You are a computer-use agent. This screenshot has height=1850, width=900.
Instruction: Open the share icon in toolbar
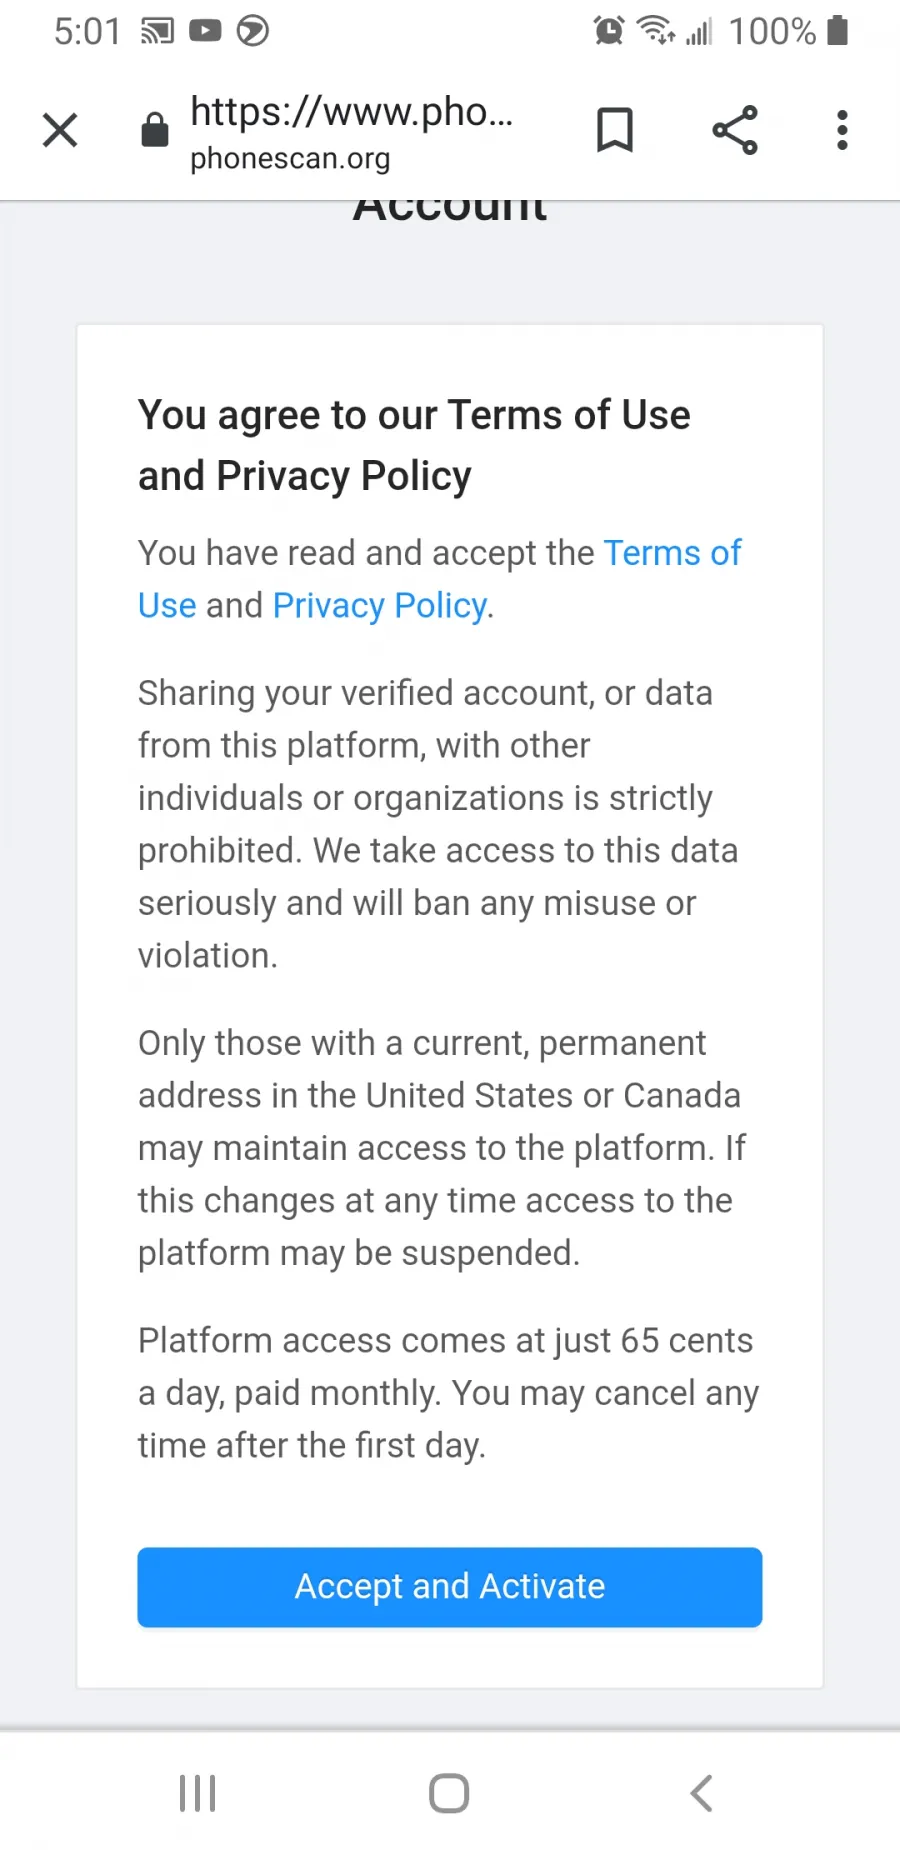coord(735,130)
